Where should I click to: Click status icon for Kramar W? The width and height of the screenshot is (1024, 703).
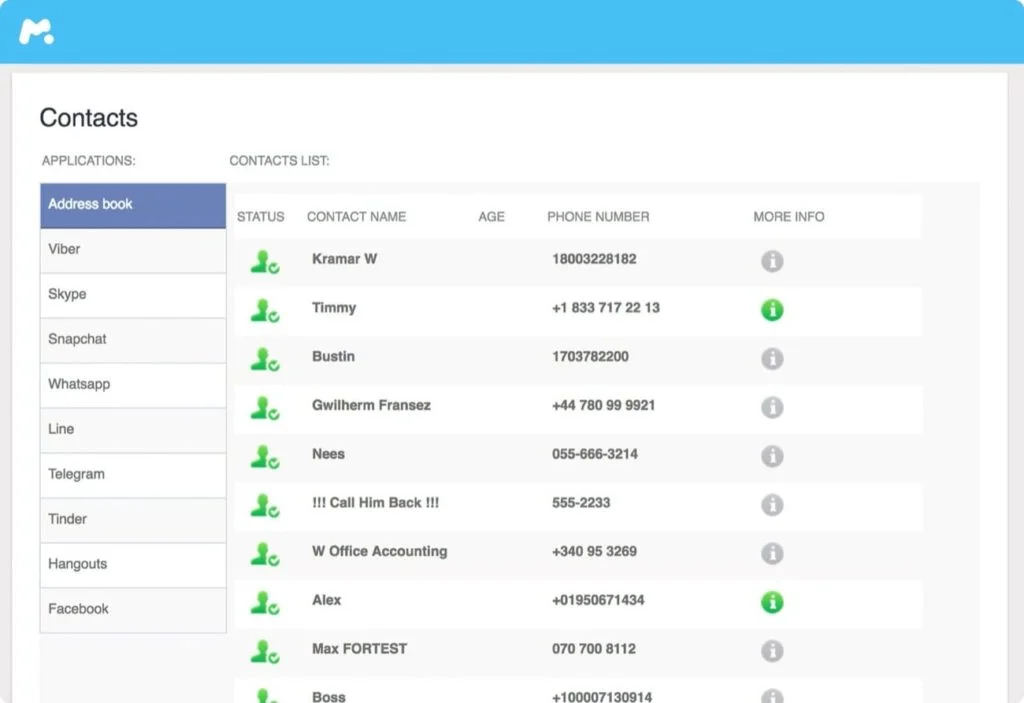(264, 261)
